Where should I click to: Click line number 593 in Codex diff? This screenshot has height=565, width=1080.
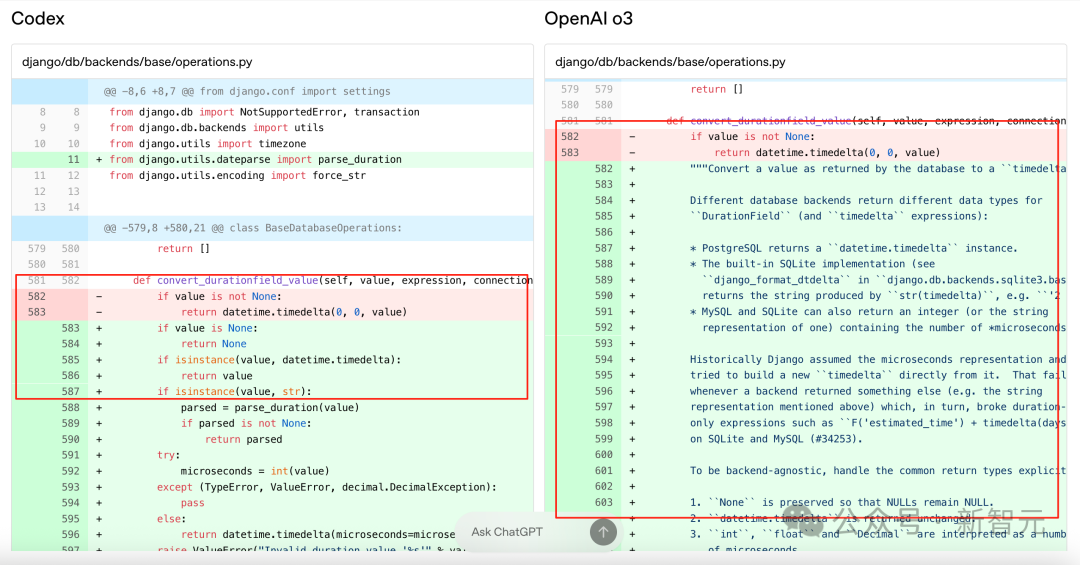70,487
